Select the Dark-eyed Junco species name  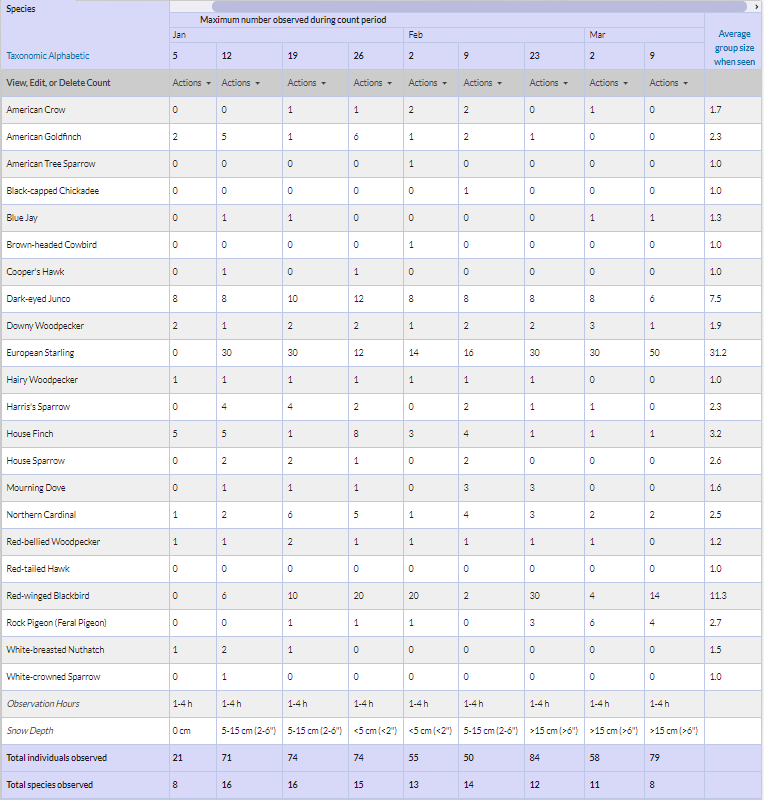(38, 299)
